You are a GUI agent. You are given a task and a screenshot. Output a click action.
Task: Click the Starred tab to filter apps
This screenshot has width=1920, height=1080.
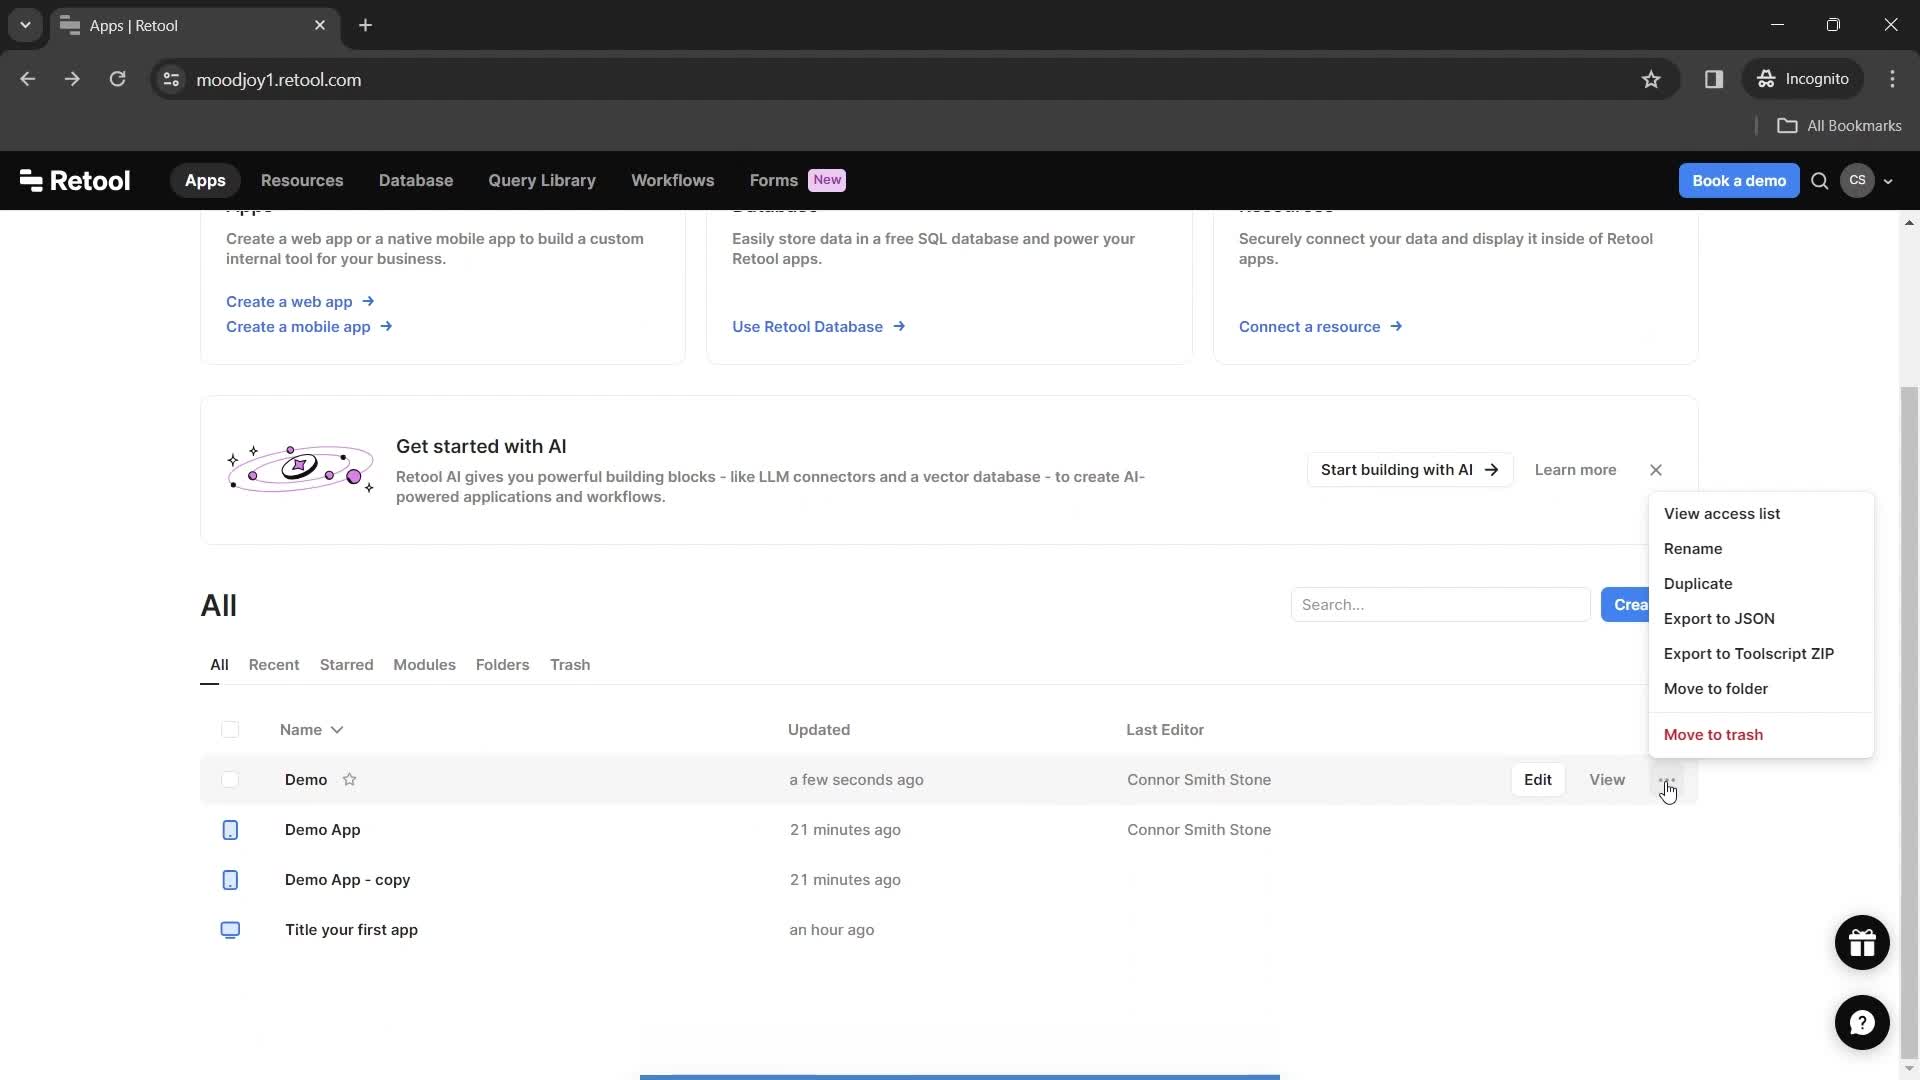pyautogui.click(x=345, y=665)
